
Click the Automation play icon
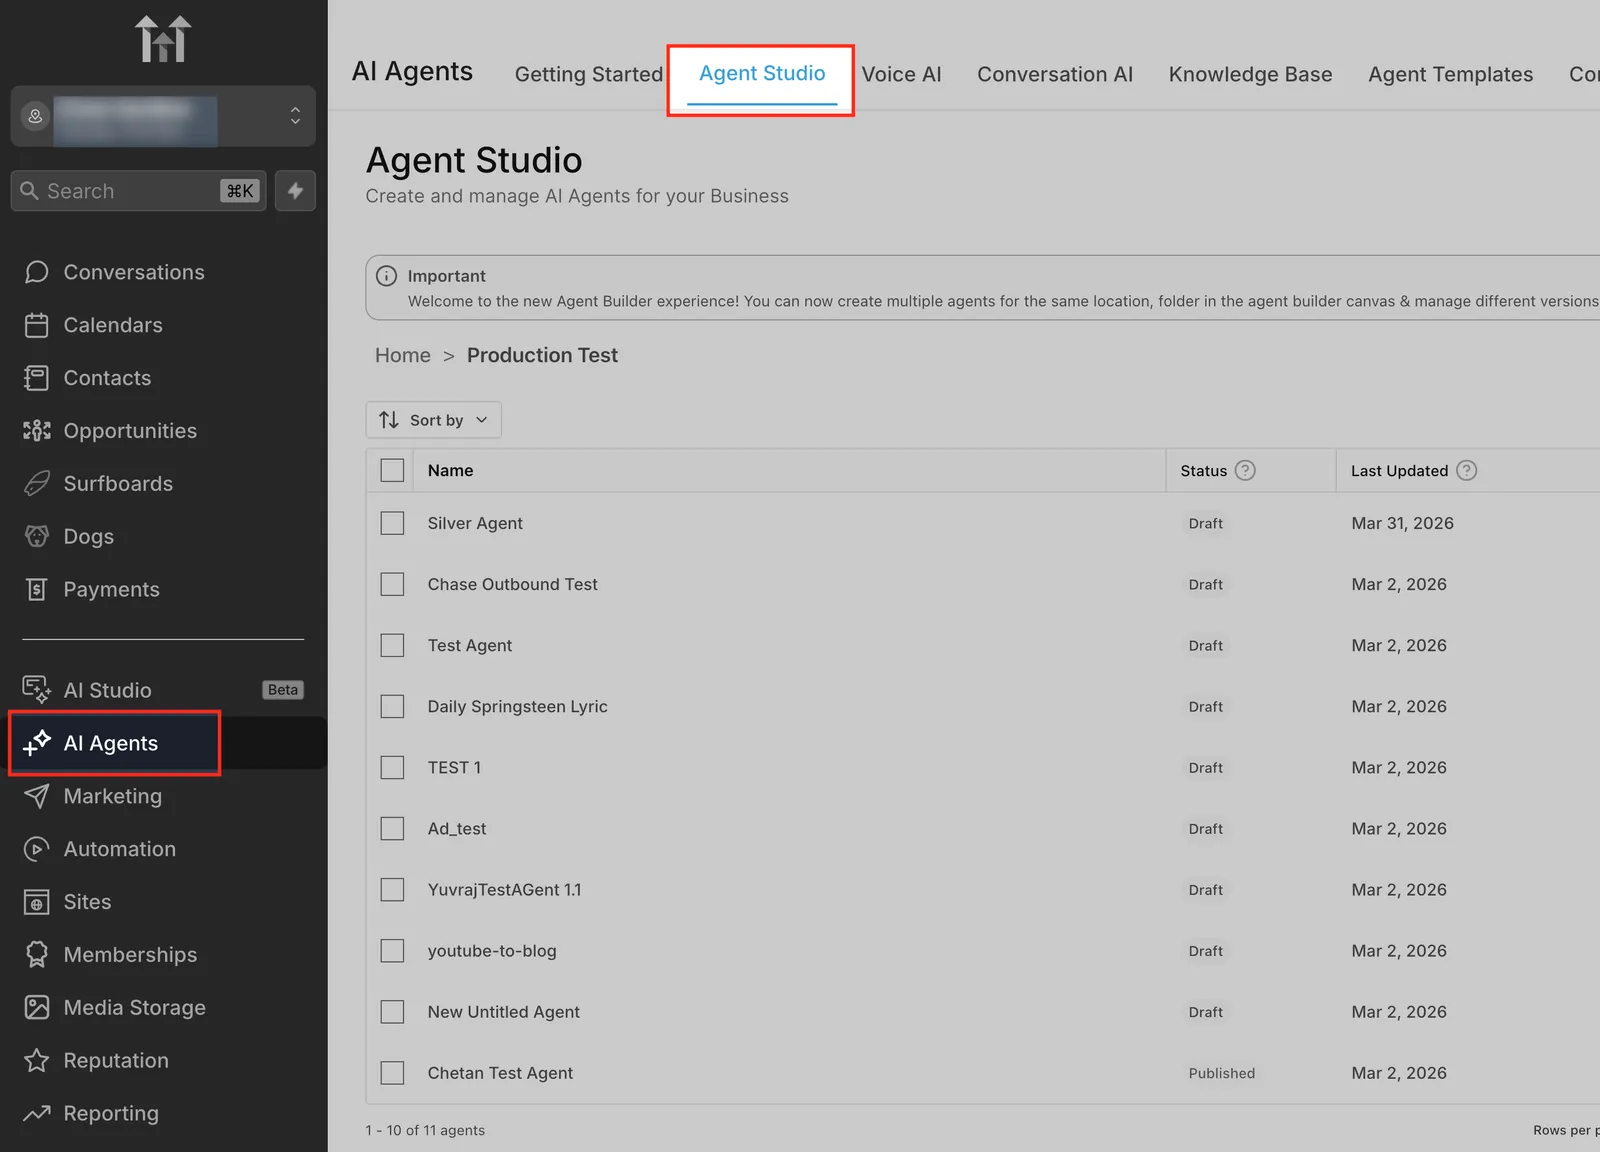pyautogui.click(x=37, y=849)
